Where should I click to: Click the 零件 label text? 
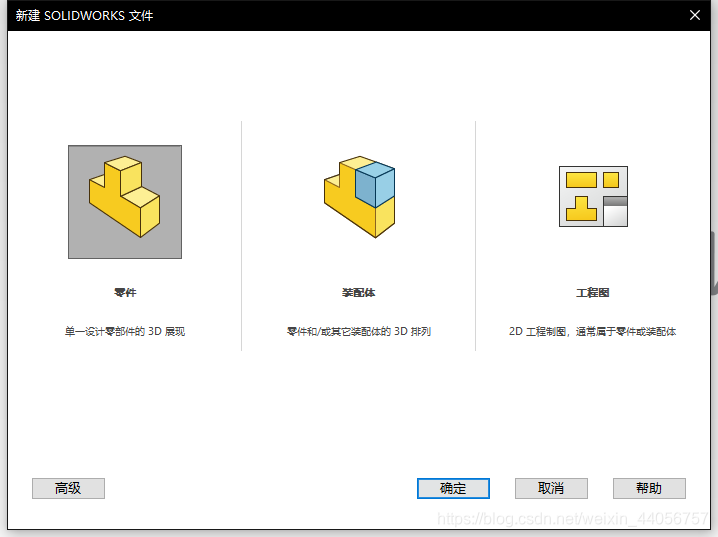[x=125, y=293]
